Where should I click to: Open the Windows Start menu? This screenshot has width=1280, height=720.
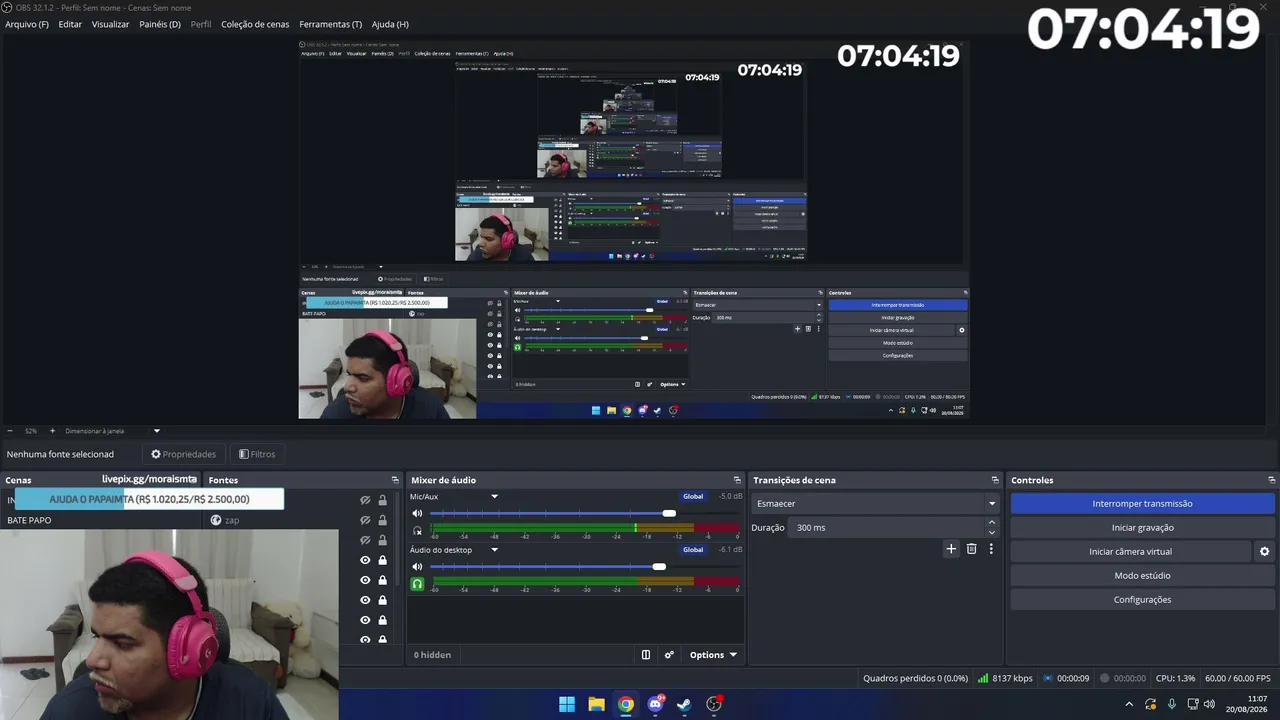[x=567, y=704]
